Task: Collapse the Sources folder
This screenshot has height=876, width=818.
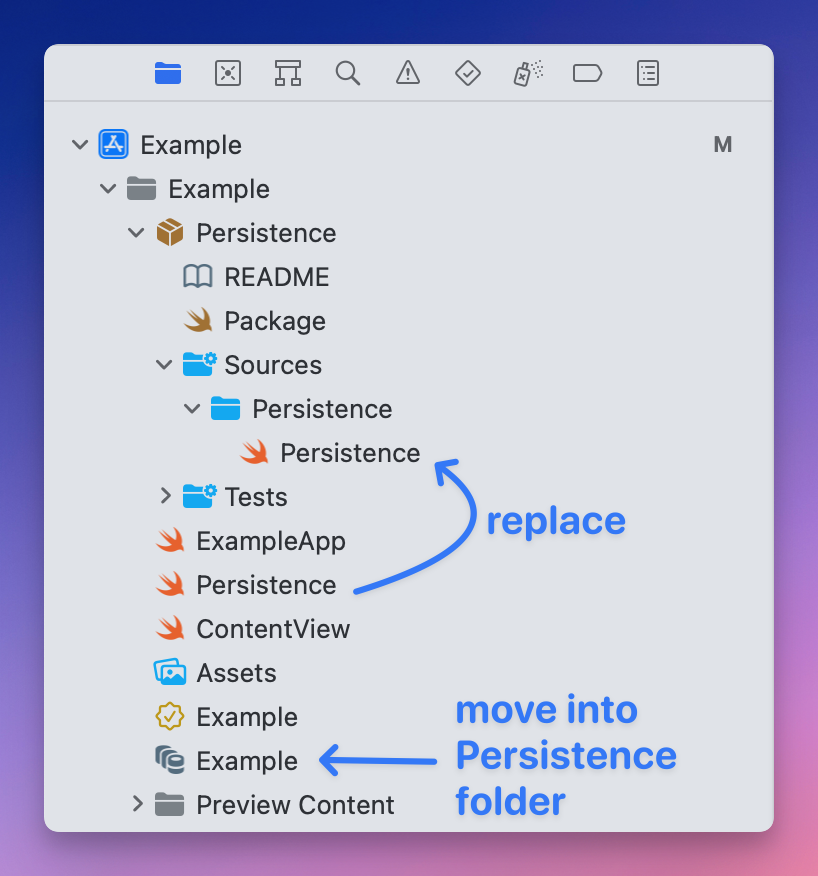Action: [x=164, y=365]
